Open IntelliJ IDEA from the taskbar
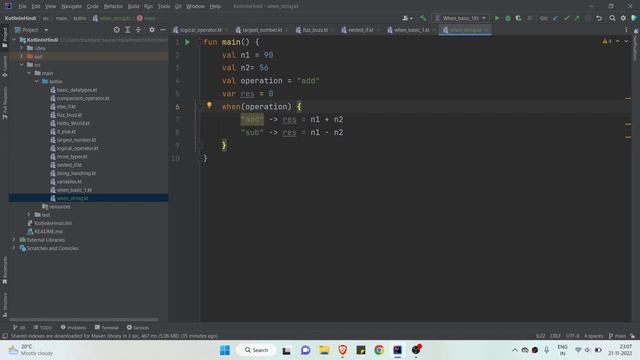This screenshot has height=360, width=640. (397, 350)
